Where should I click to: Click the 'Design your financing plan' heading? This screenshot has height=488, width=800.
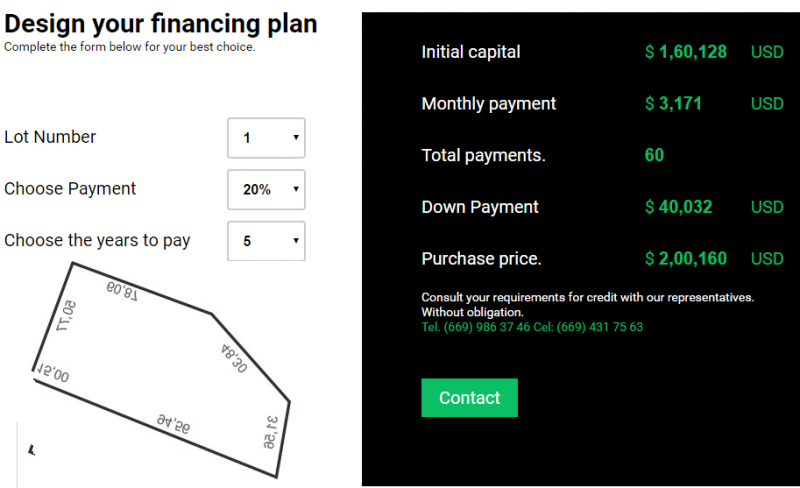pyautogui.click(x=161, y=24)
